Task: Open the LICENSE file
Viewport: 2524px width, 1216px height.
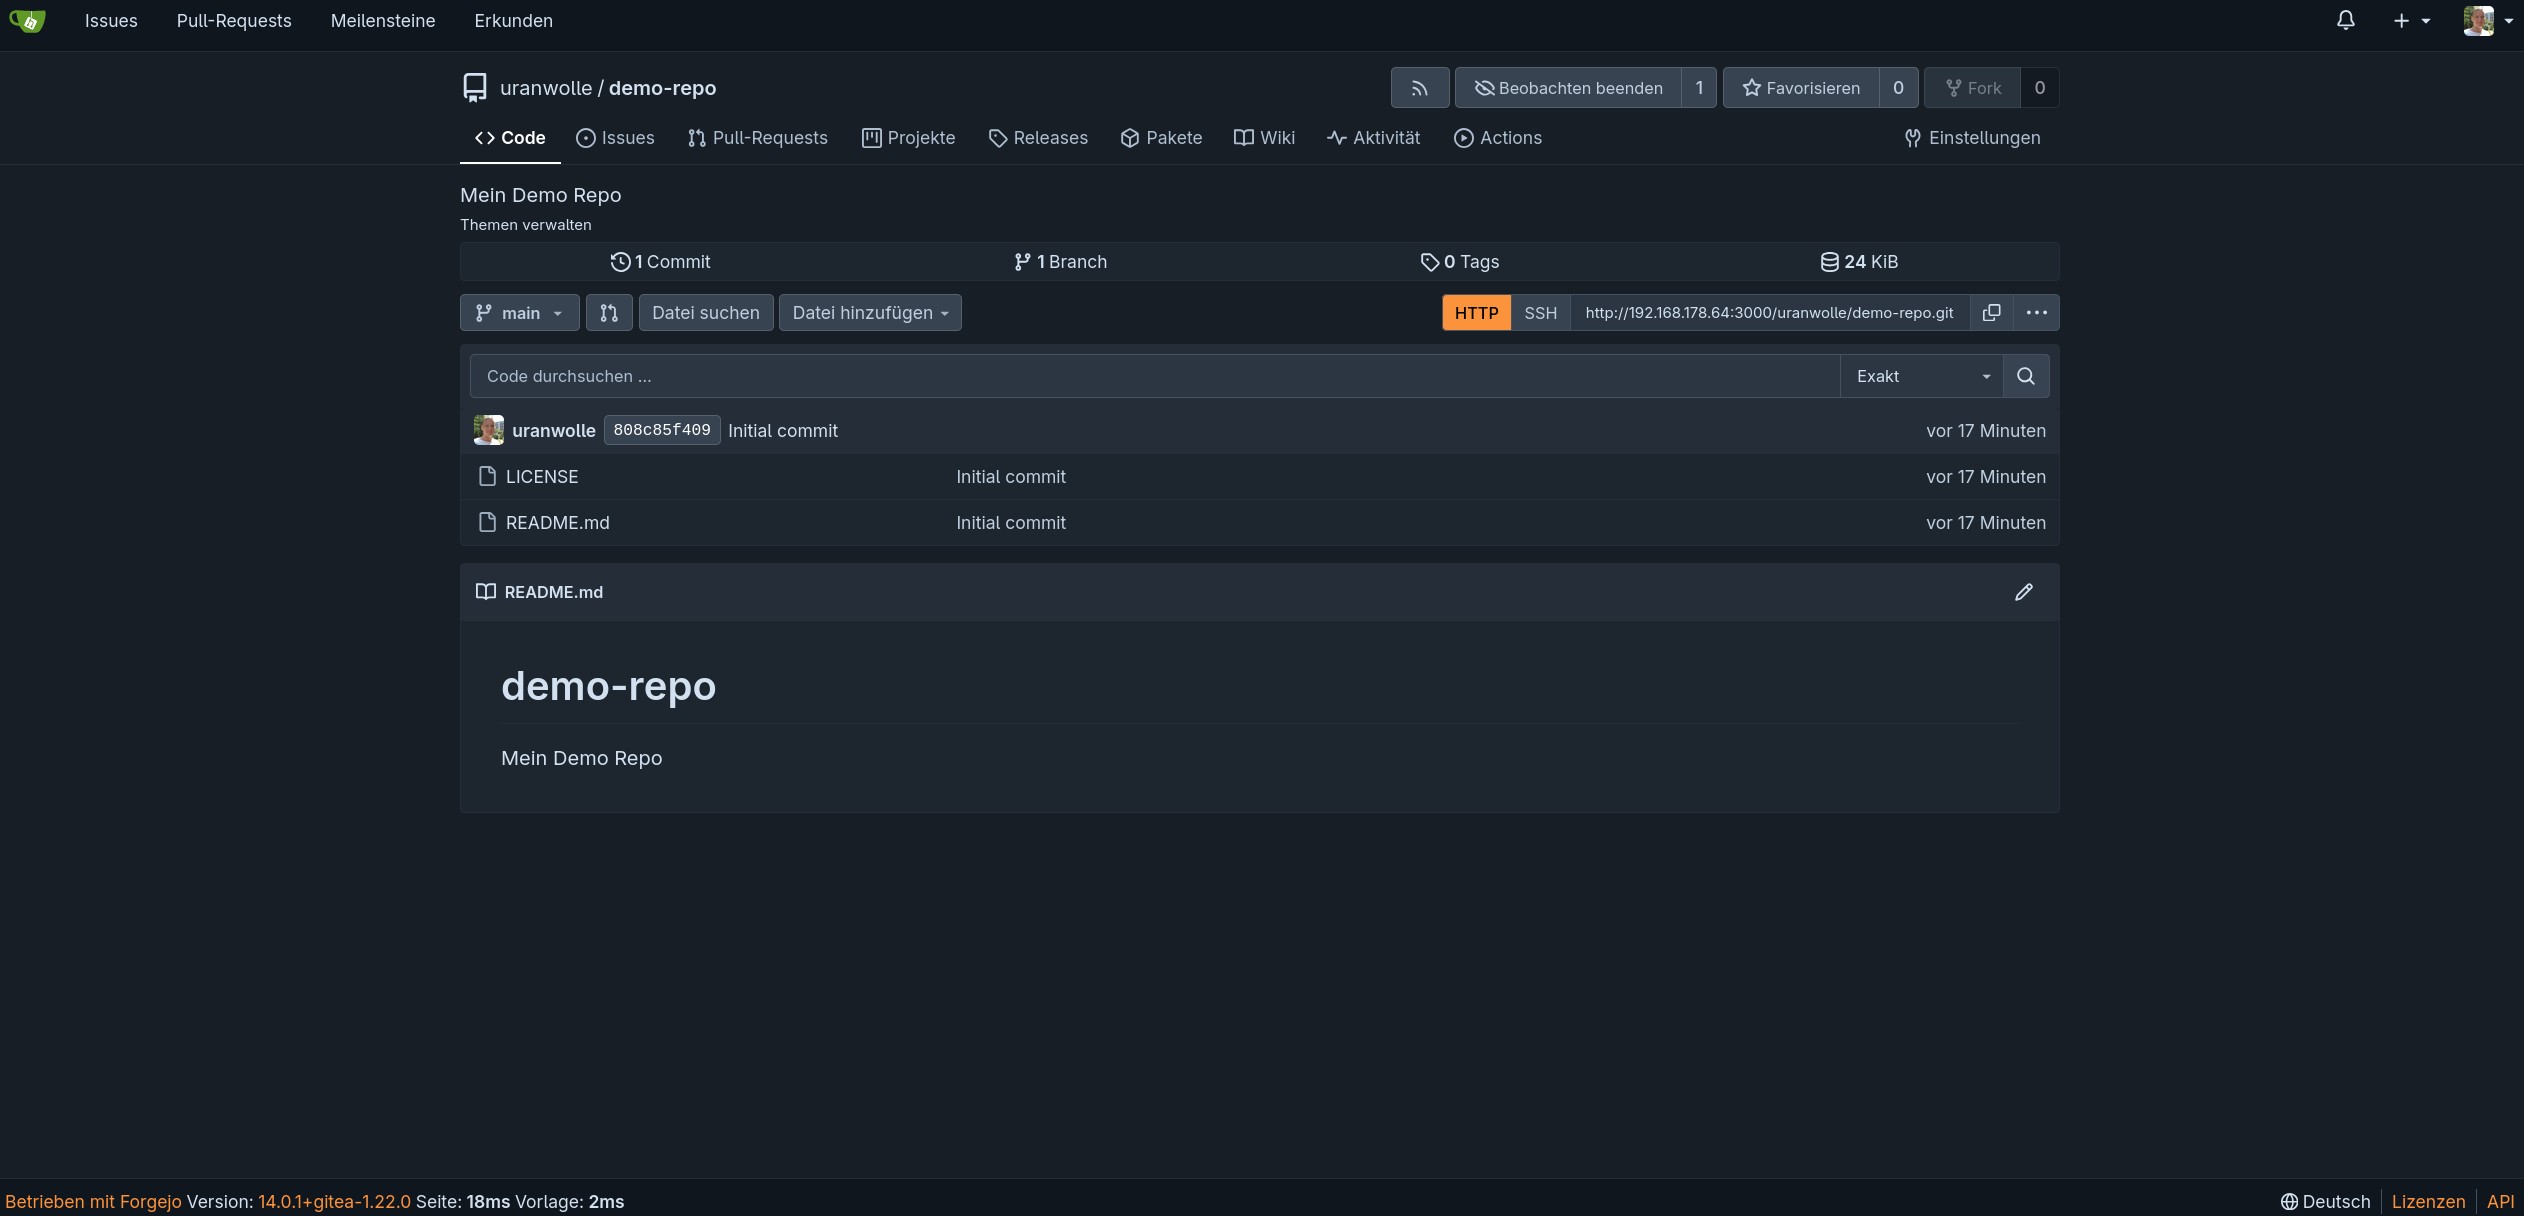Action: click(541, 477)
